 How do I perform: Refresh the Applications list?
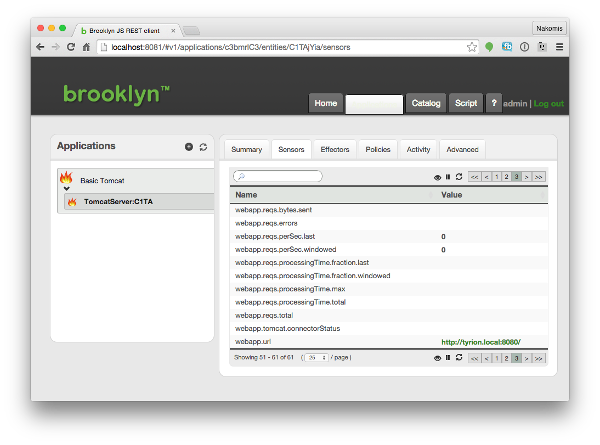click(x=203, y=147)
